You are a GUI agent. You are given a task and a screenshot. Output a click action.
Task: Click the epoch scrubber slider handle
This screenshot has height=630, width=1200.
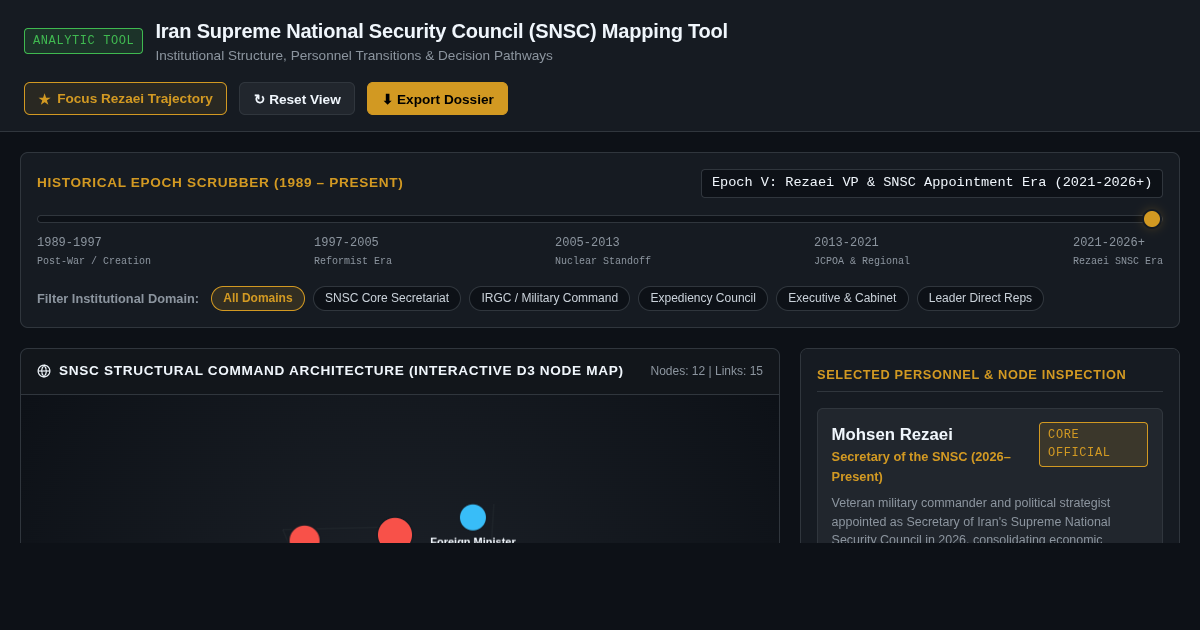click(x=1152, y=219)
